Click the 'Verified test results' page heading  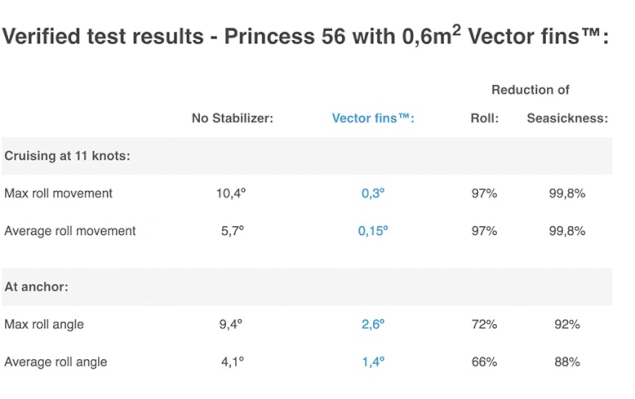(x=305, y=36)
